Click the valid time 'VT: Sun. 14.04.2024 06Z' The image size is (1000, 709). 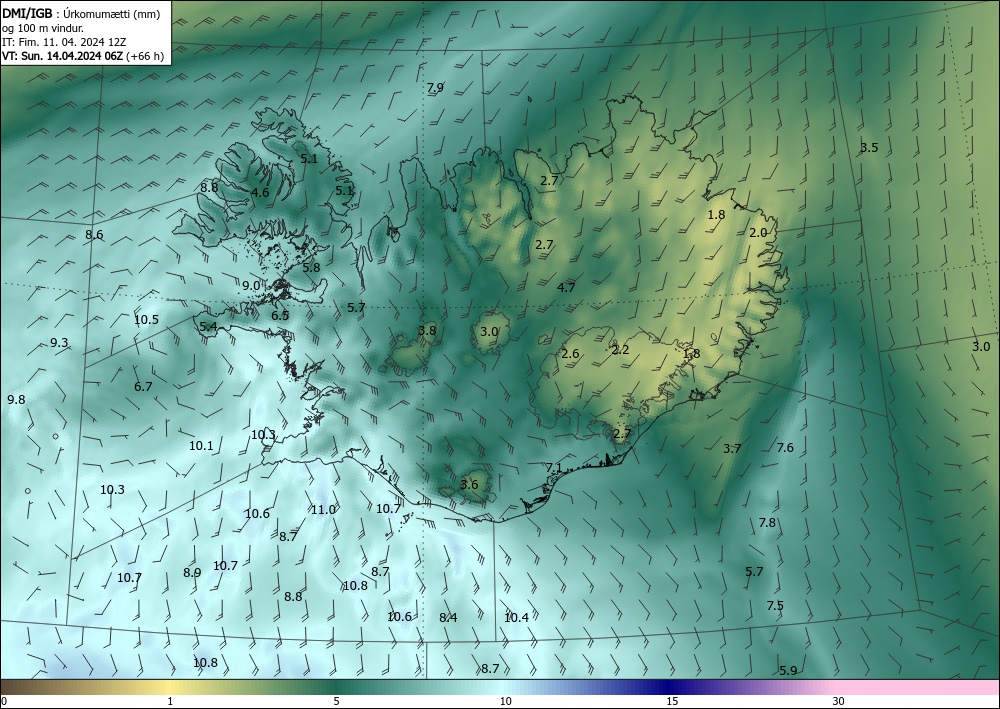(x=62, y=56)
